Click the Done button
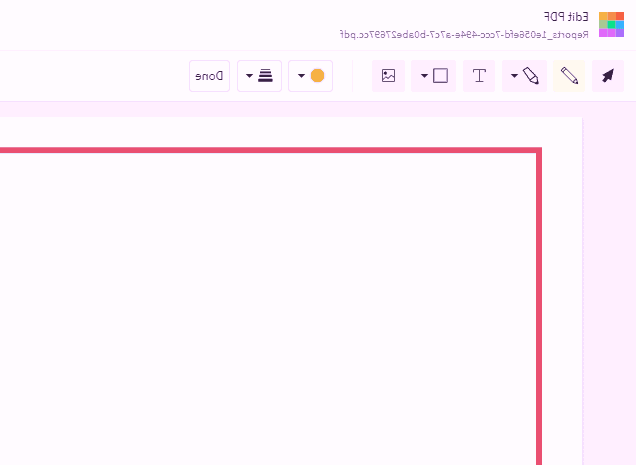 point(209,76)
